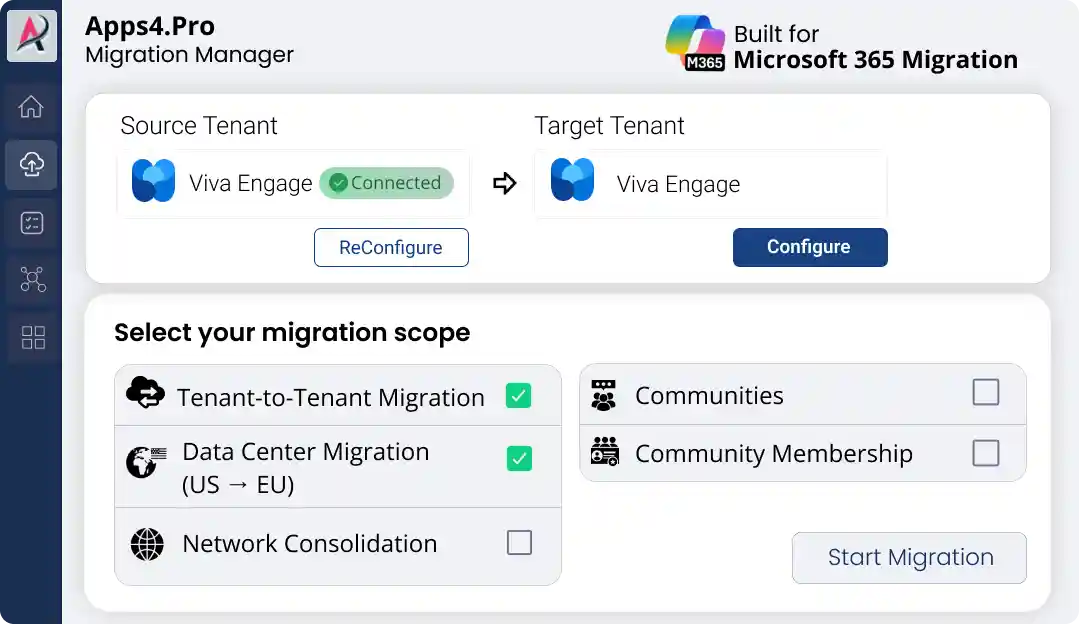Click the Connected status badge
Viewport: 1079px width, 624px height.
click(386, 183)
